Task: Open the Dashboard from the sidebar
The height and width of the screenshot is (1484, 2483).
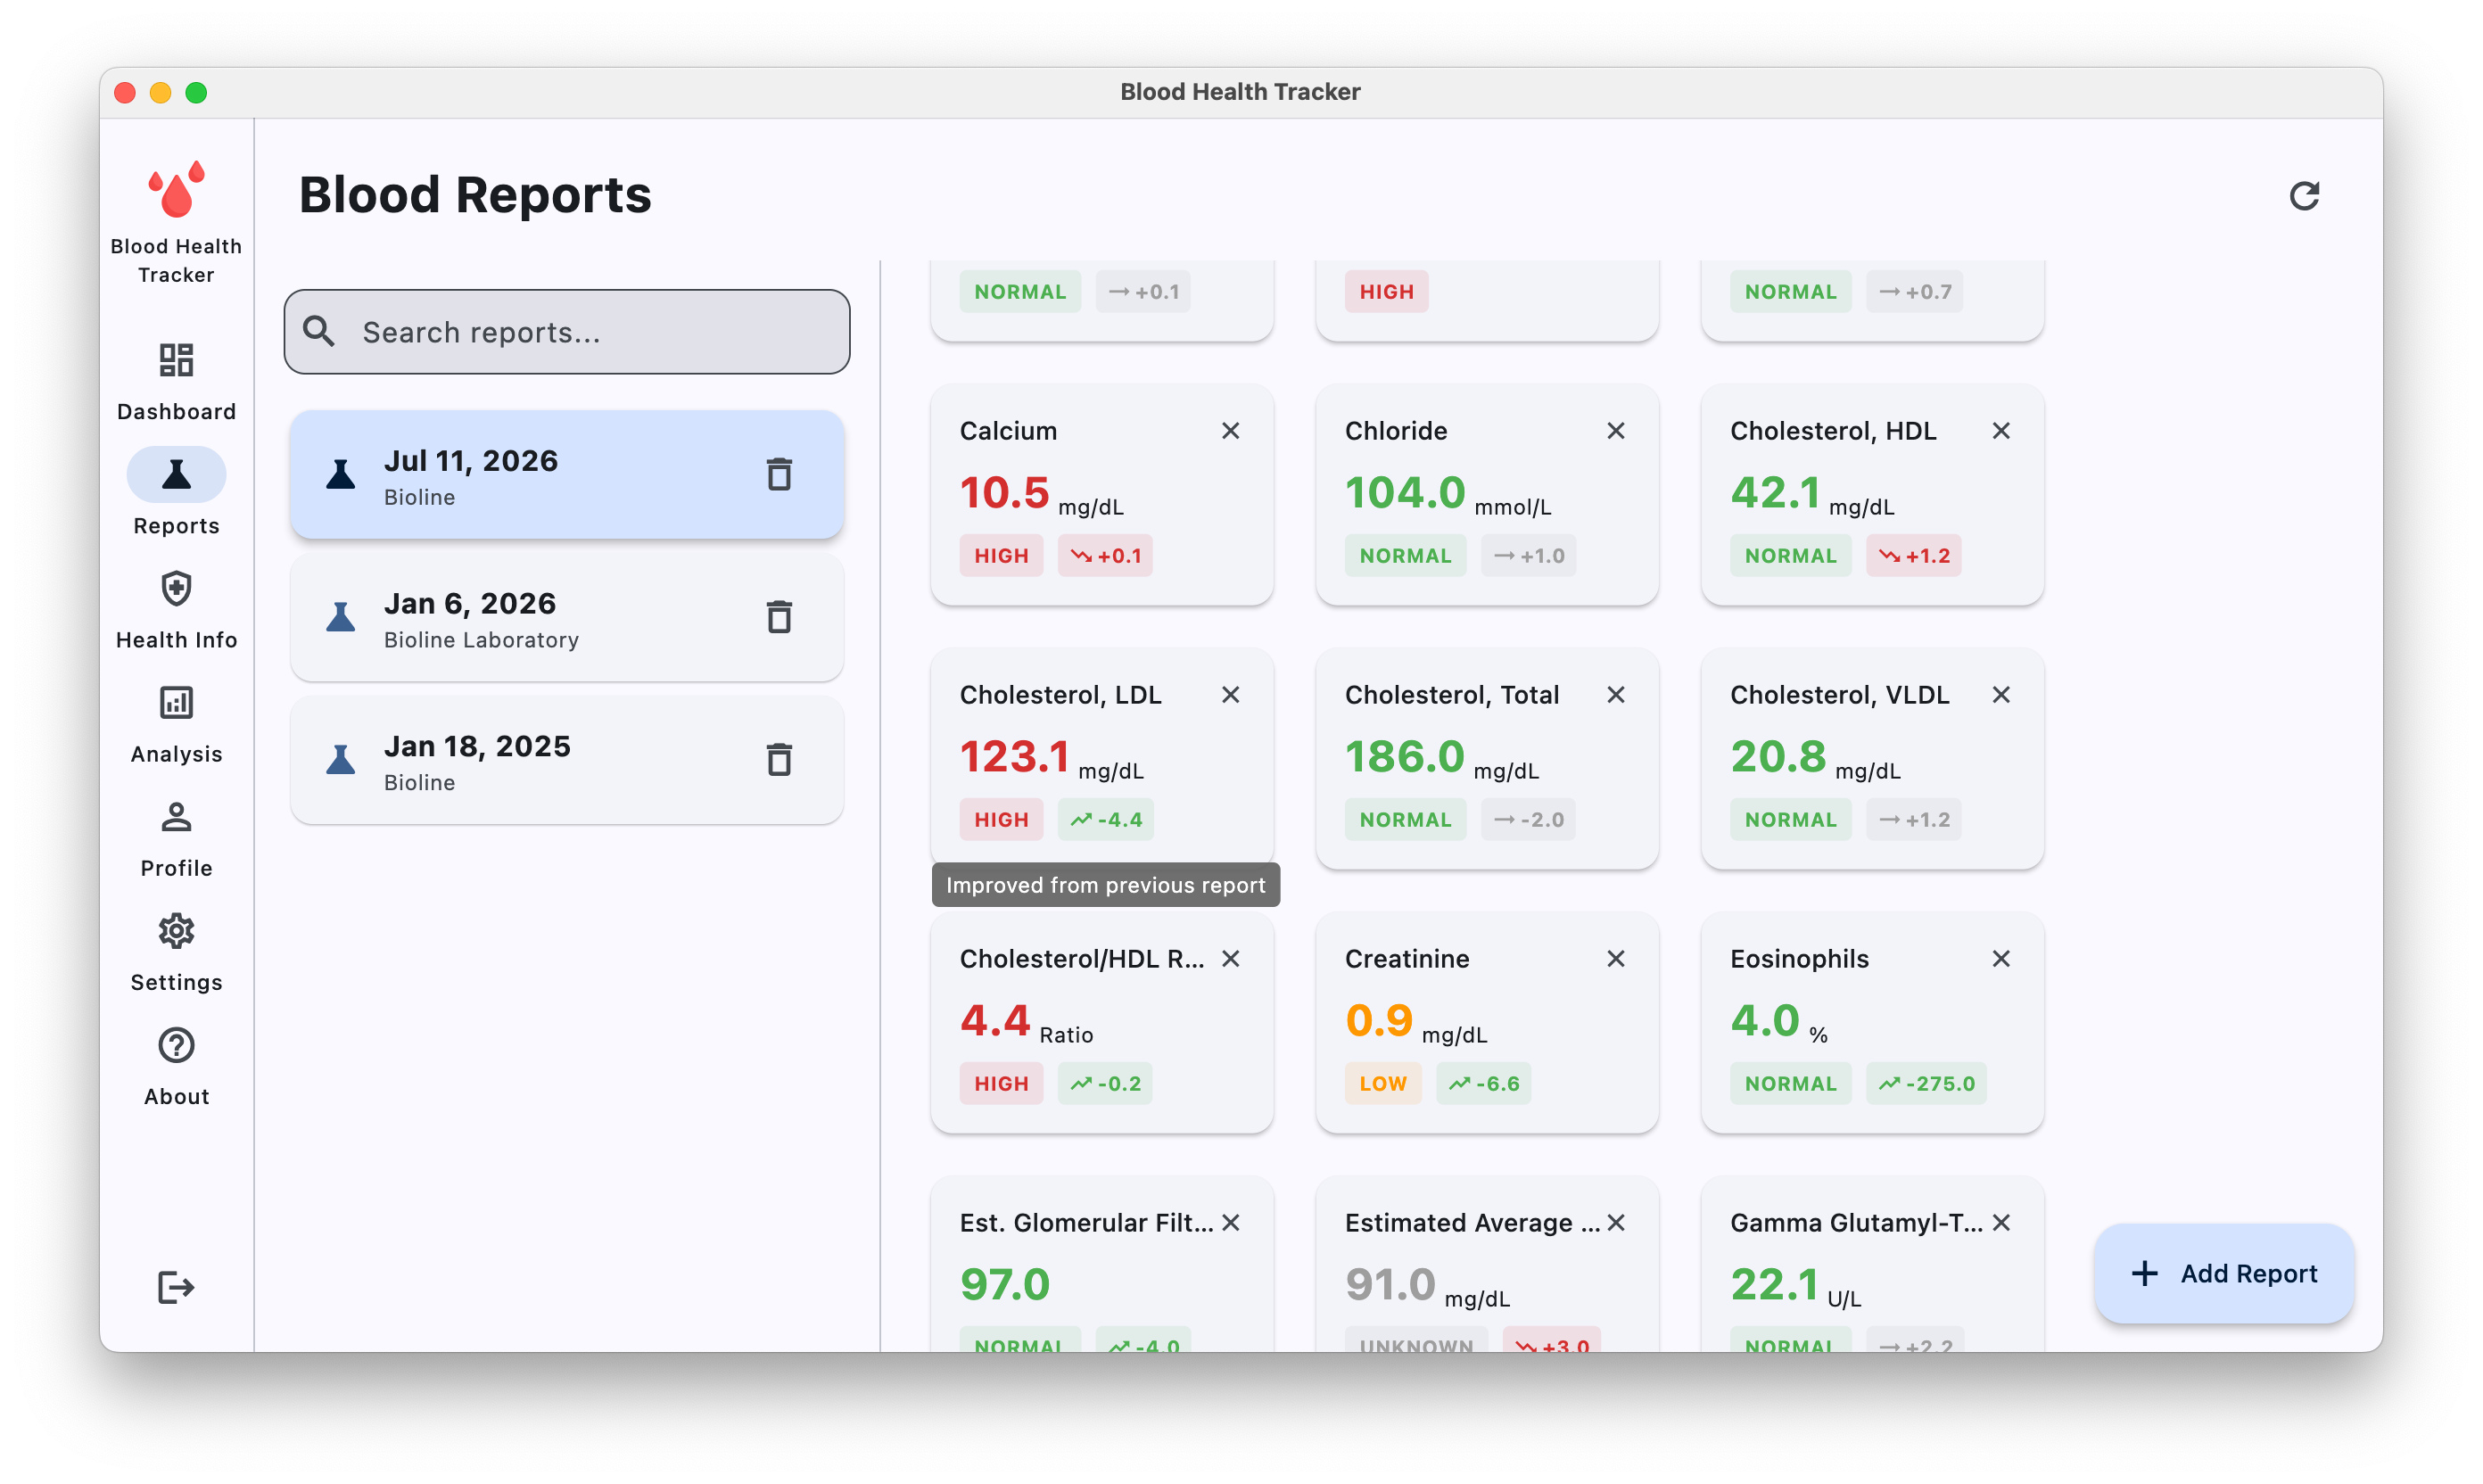Action: click(x=176, y=382)
